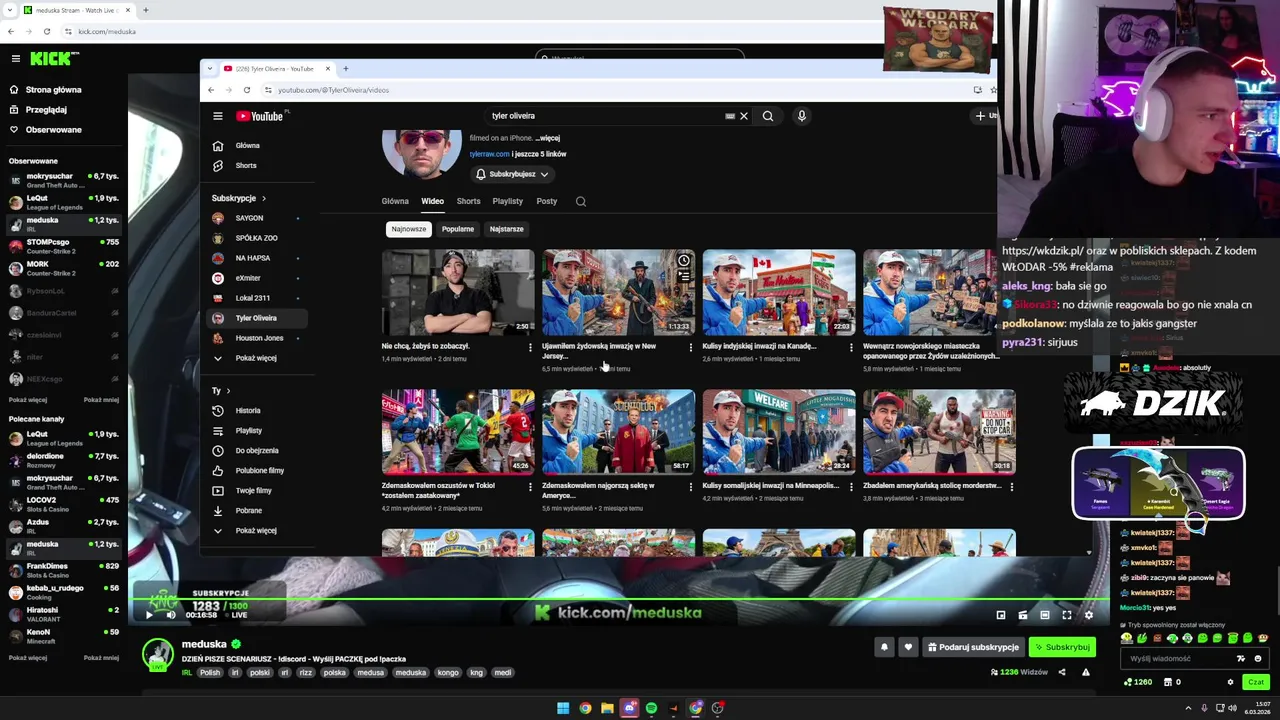Viewport: 1280px width, 720px height.
Task: Expand subscriptions with Pokaż więcej
Action: pos(255,358)
